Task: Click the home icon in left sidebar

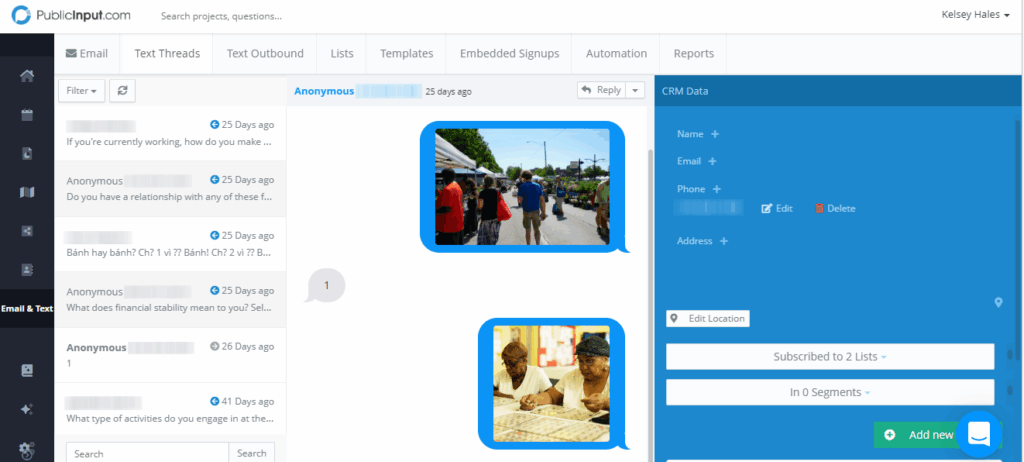Action: click(x=27, y=76)
